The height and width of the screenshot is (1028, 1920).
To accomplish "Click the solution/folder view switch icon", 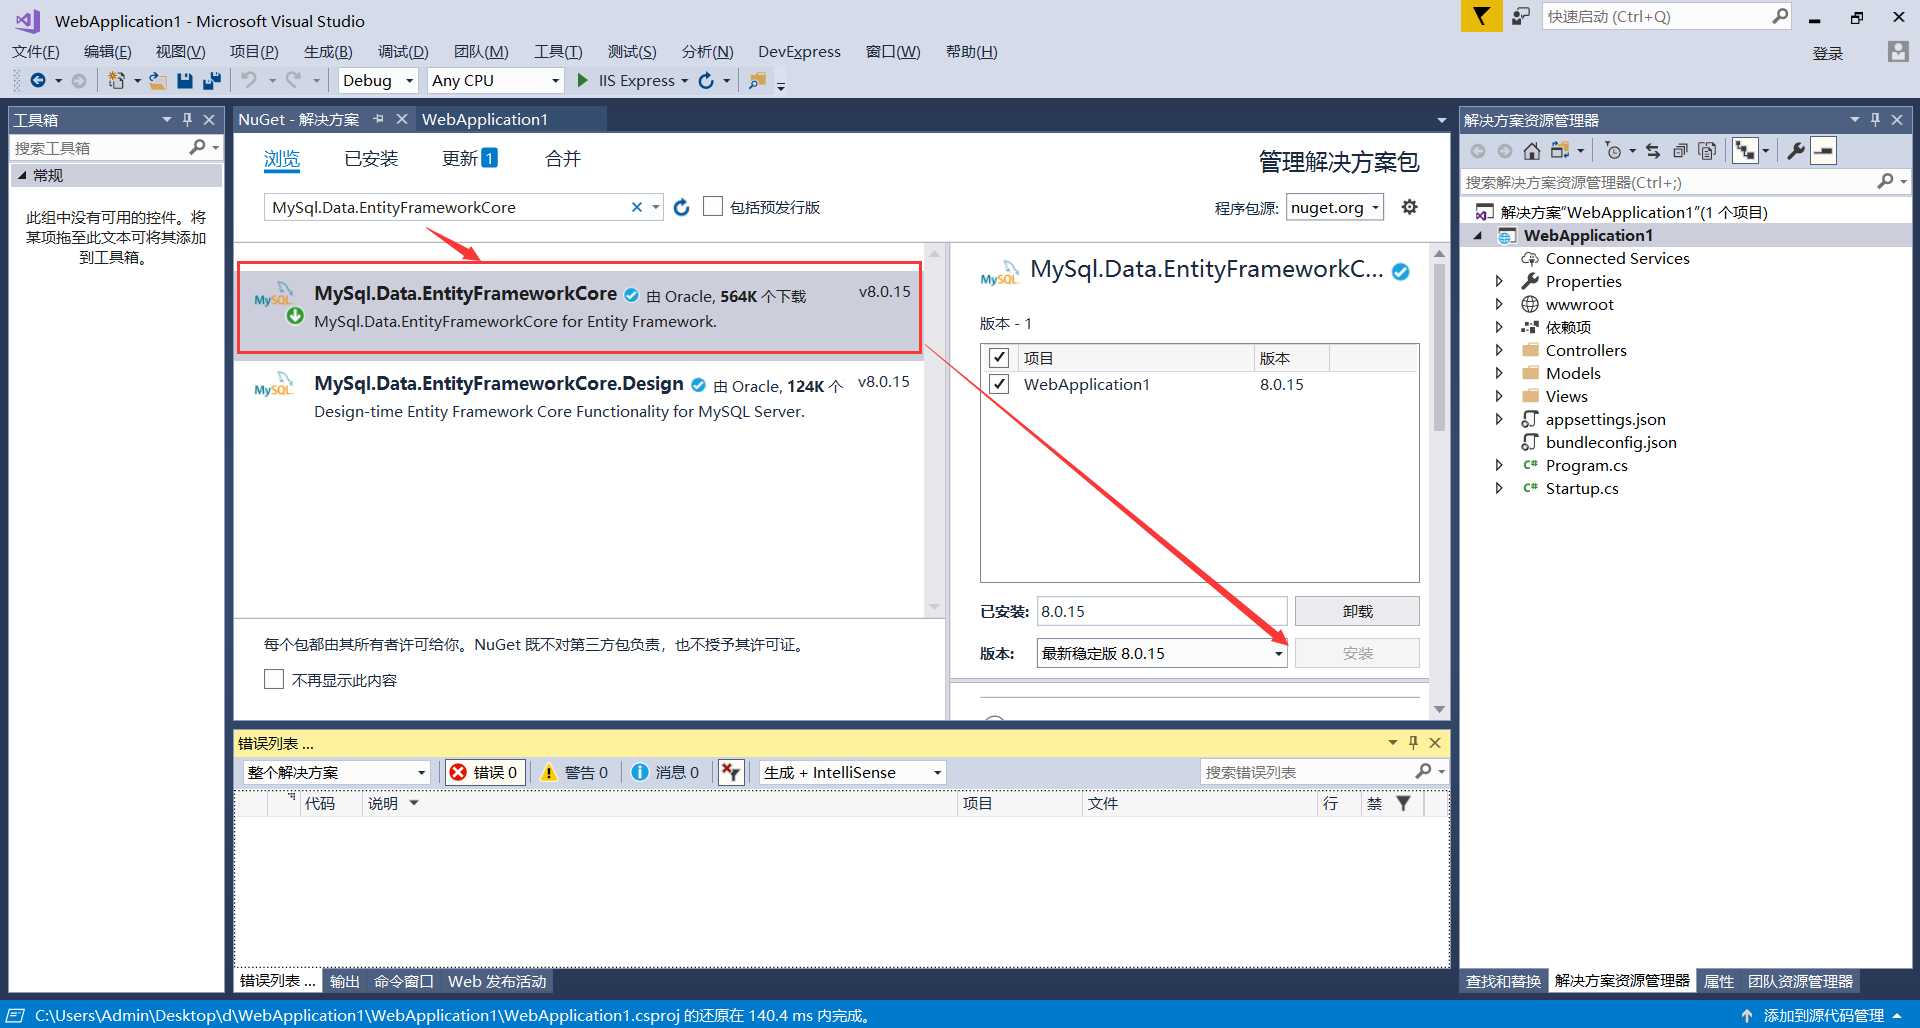I will point(1560,151).
